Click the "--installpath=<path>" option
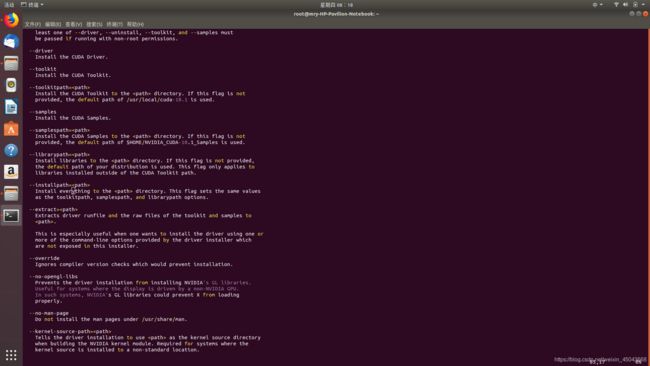The height and width of the screenshot is (366, 650). (59, 185)
